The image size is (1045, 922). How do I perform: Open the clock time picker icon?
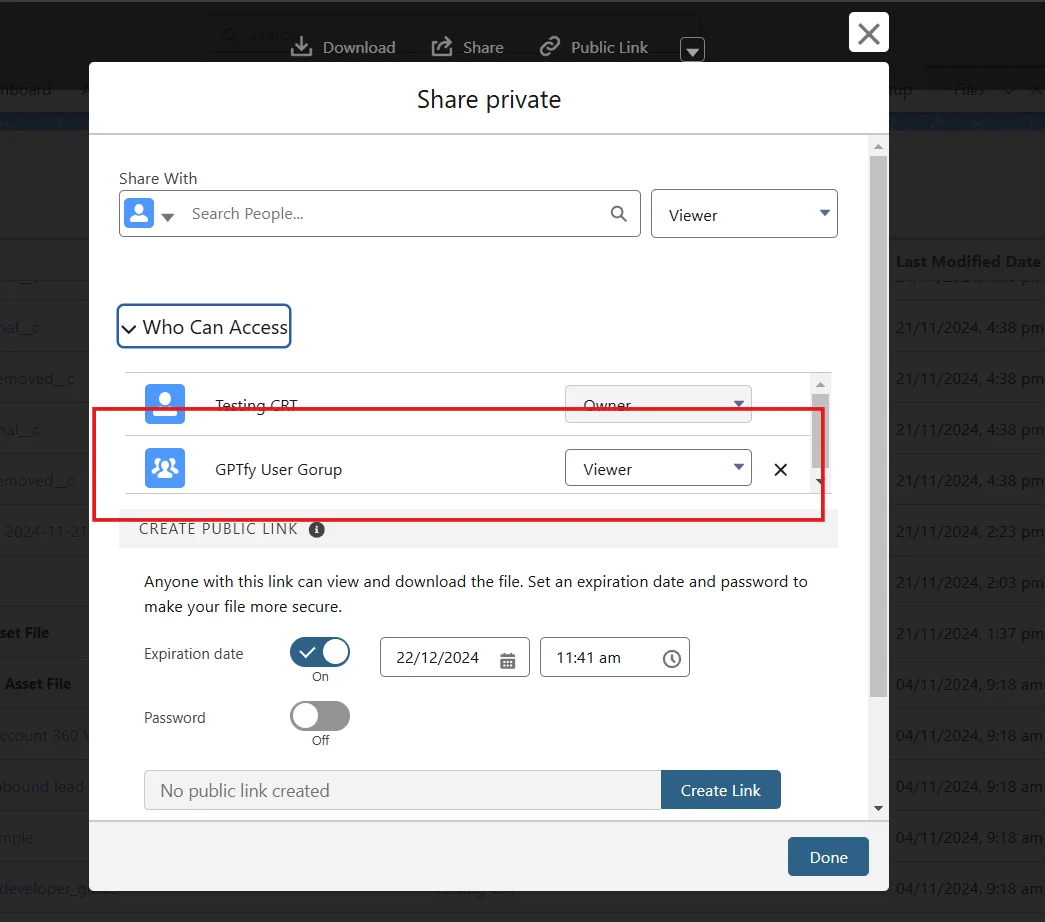click(x=672, y=659)
